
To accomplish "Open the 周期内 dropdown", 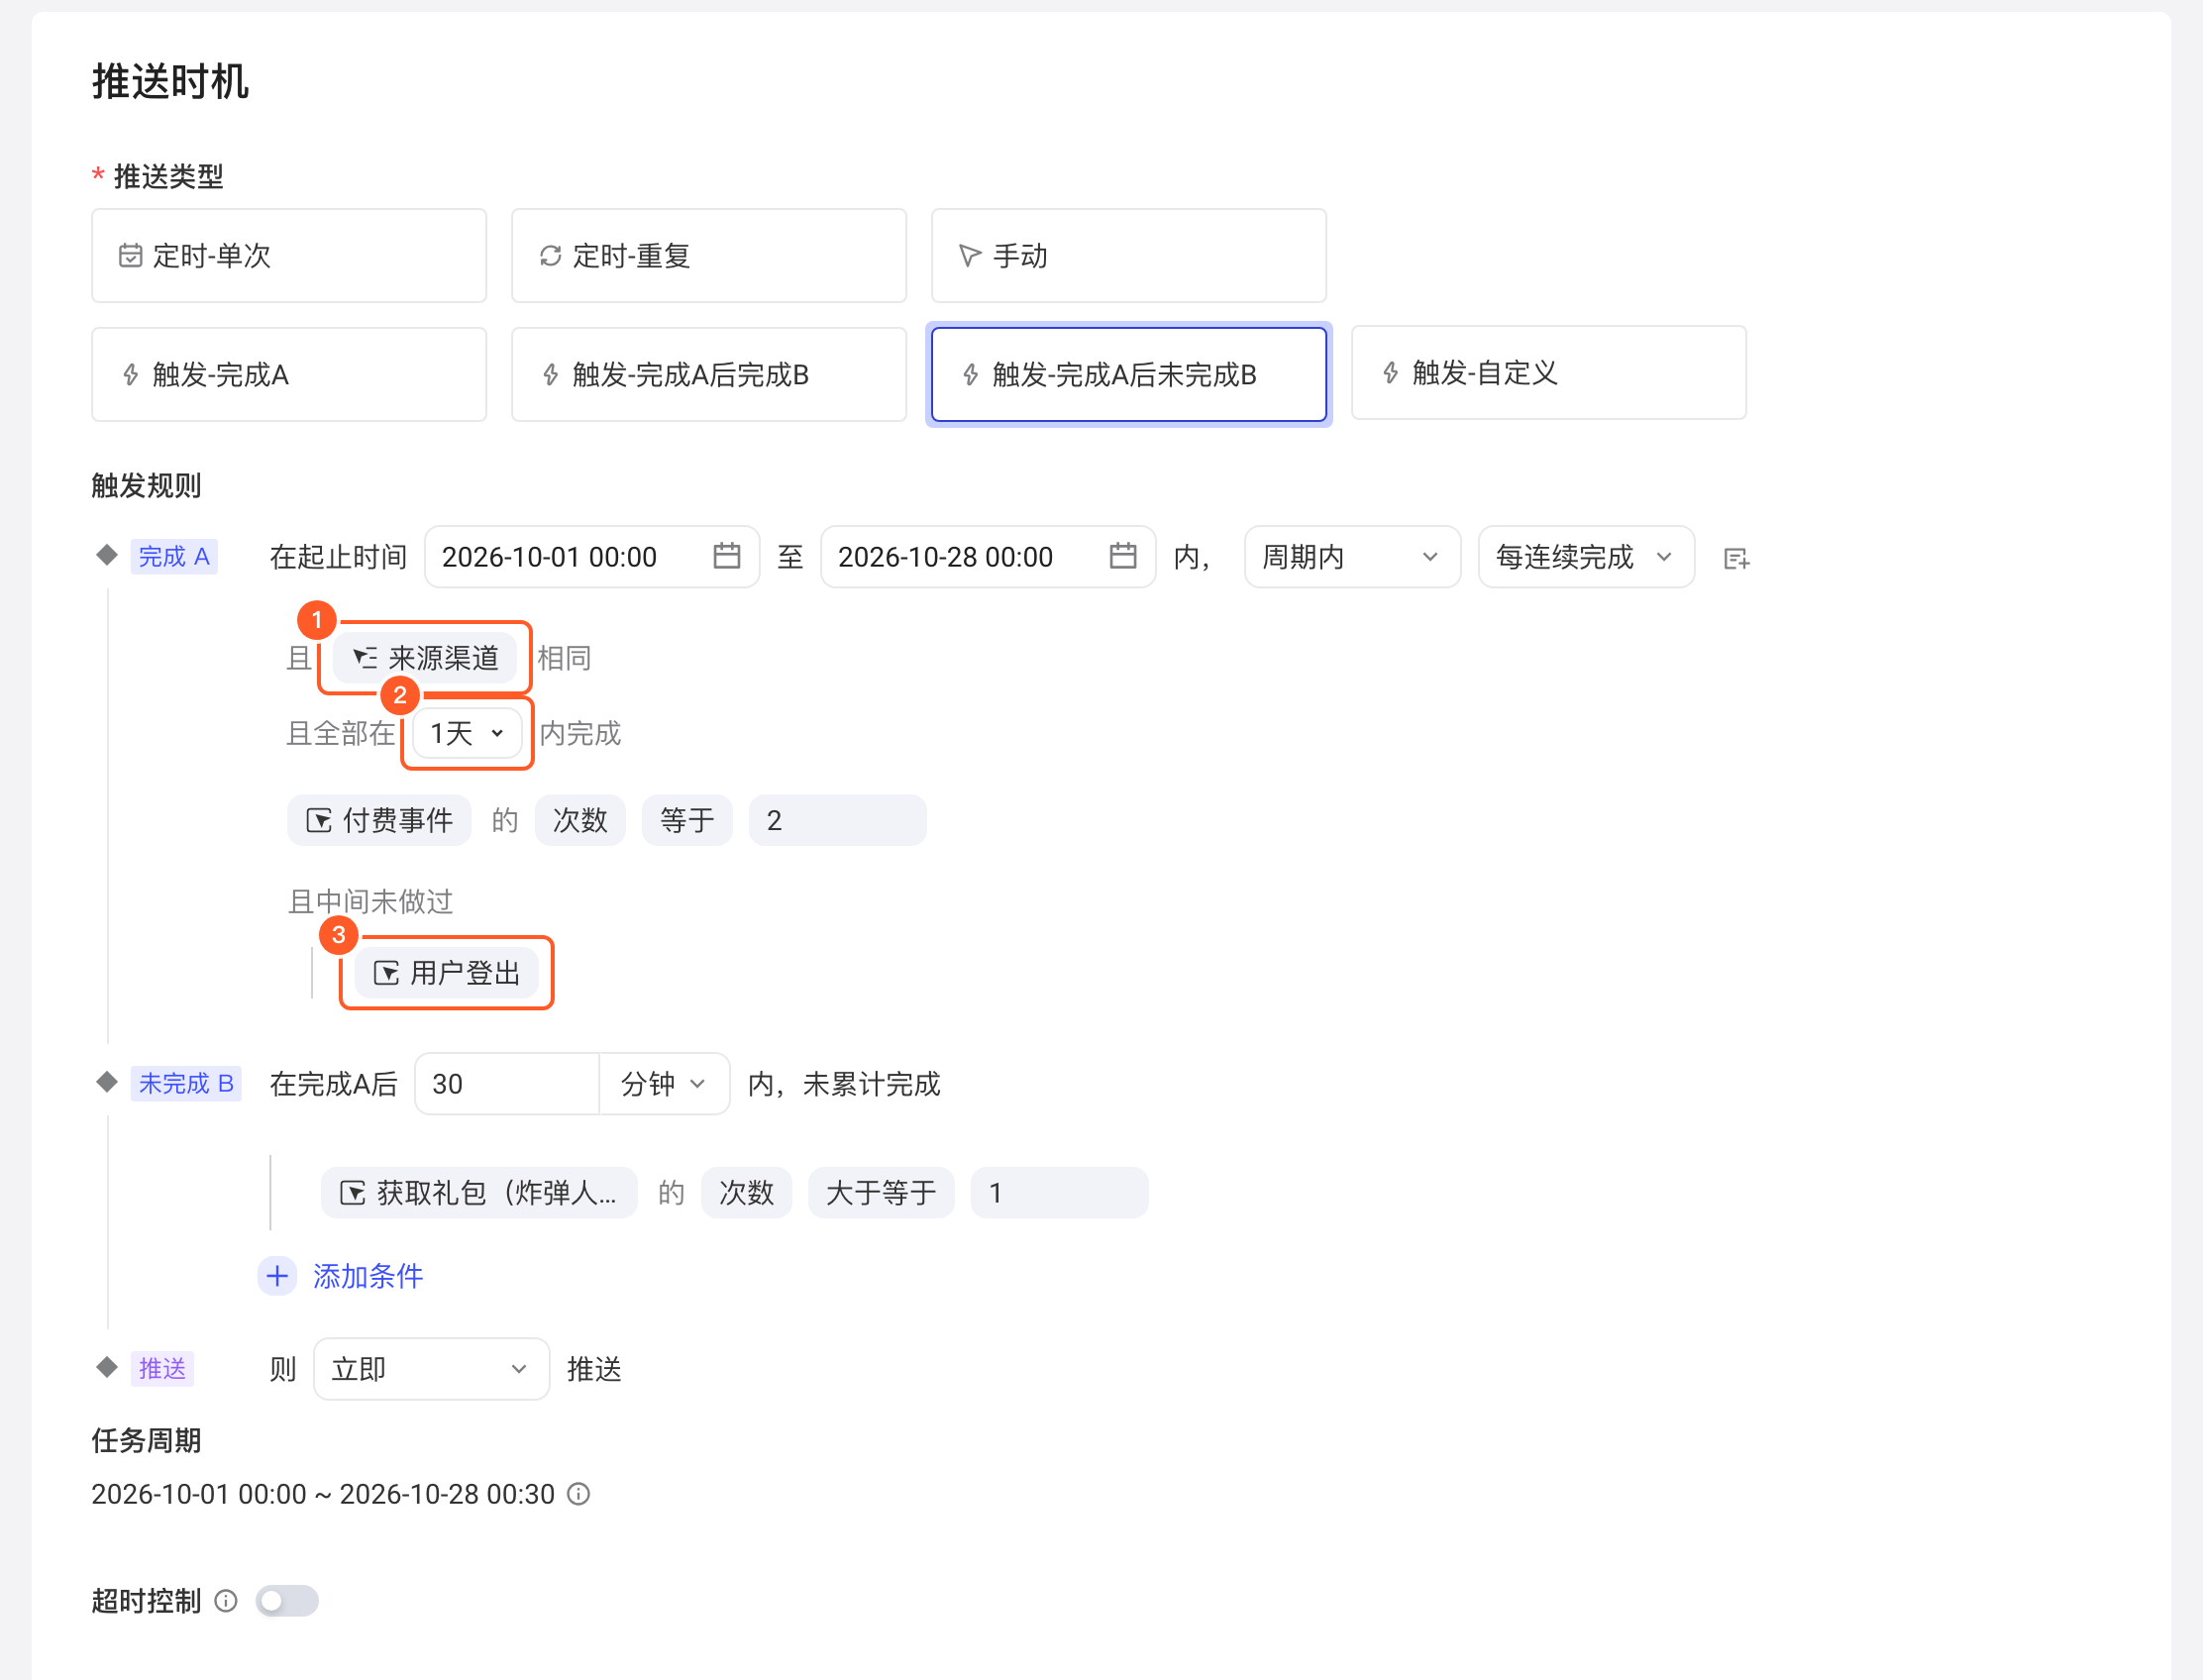I will coord(1352,557).
